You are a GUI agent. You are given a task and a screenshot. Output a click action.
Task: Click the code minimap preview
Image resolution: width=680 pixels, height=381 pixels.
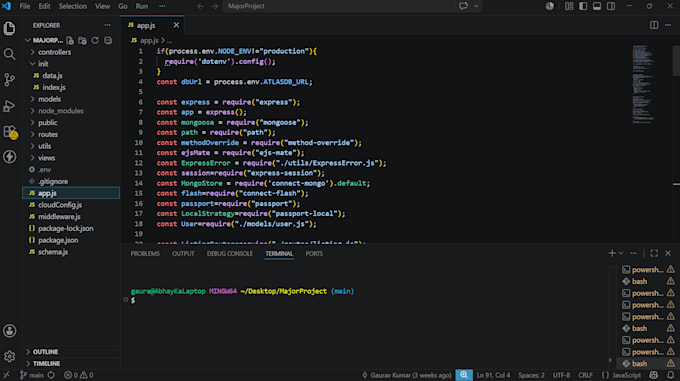[643, 84]
